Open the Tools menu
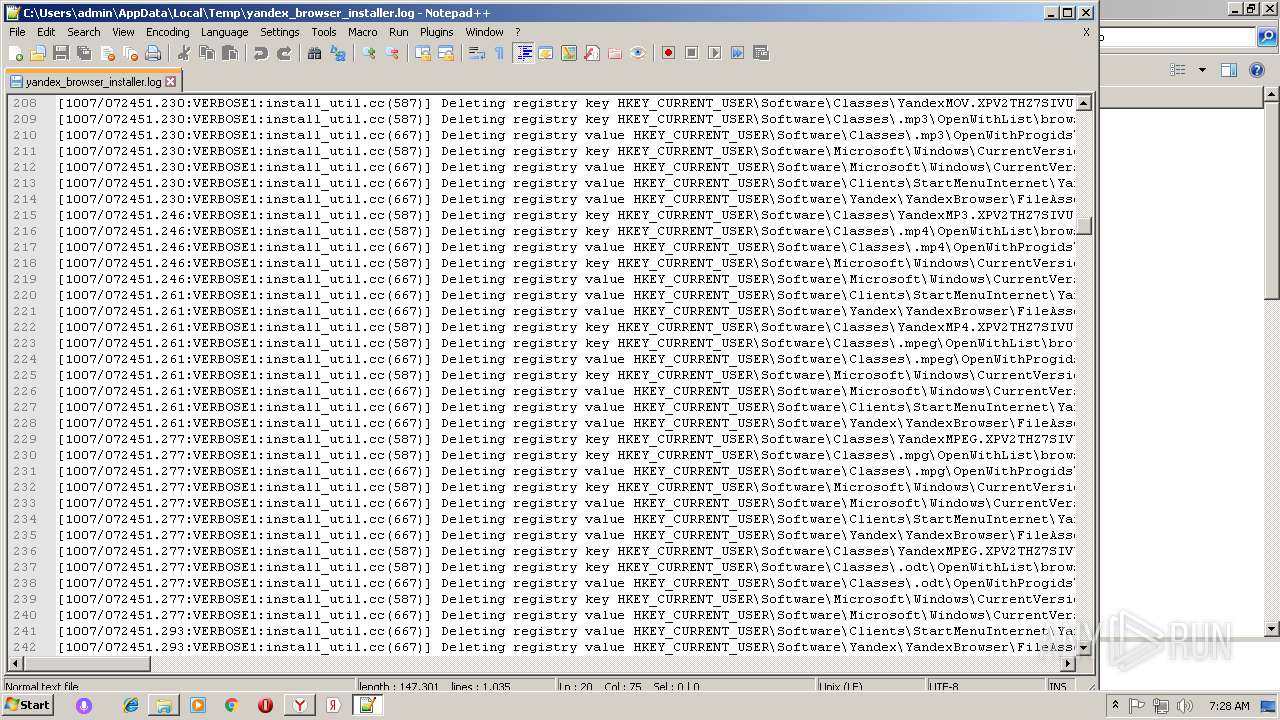The height and width of the screenshot is (720, 1280). click(324, 32)
